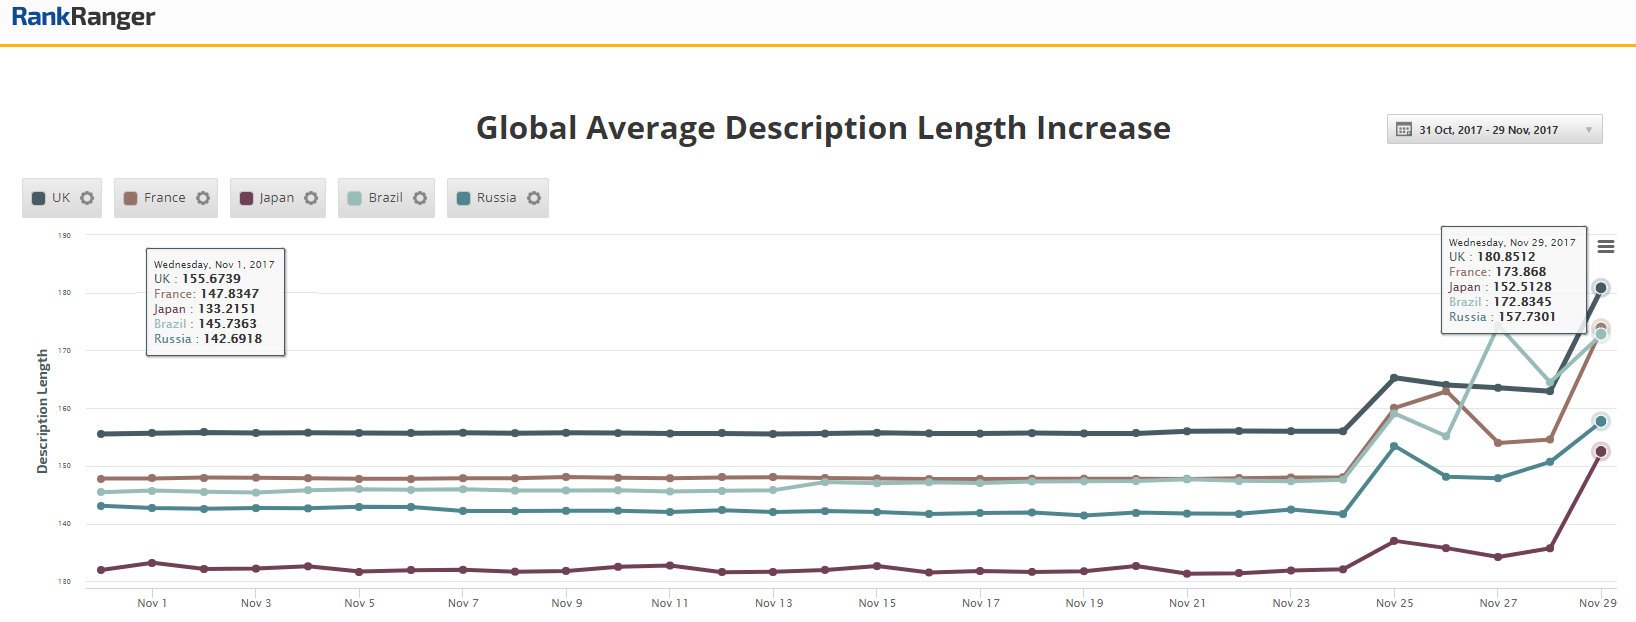Click the UK data point on Nov 29
Image resolution: width=1636 pixels, height=622 pixels.
tap(1601, 288)
